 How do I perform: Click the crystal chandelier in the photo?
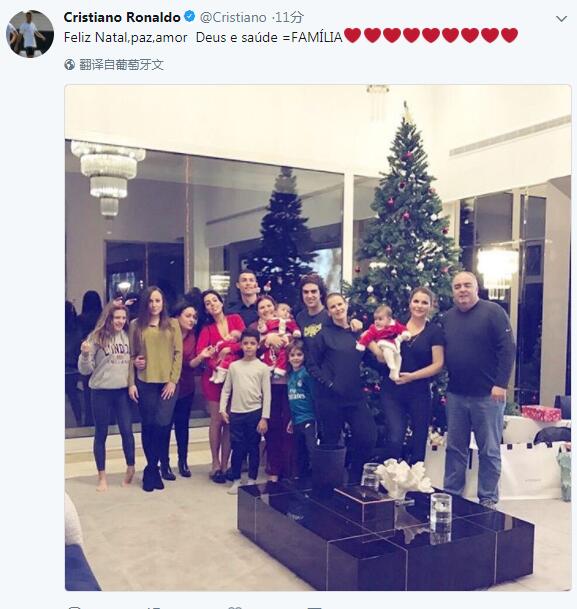click(108, 177)
